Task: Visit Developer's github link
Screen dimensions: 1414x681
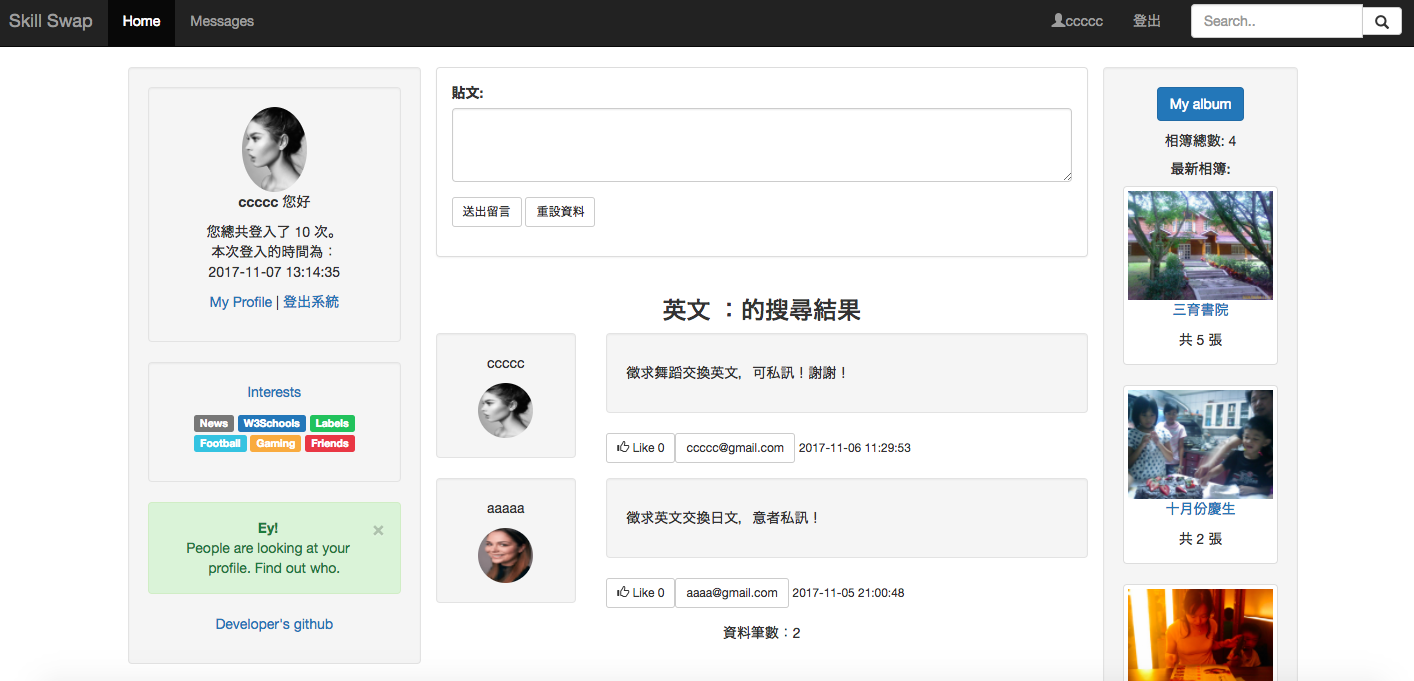Action: pyautogui.click(x=274, y=624)
